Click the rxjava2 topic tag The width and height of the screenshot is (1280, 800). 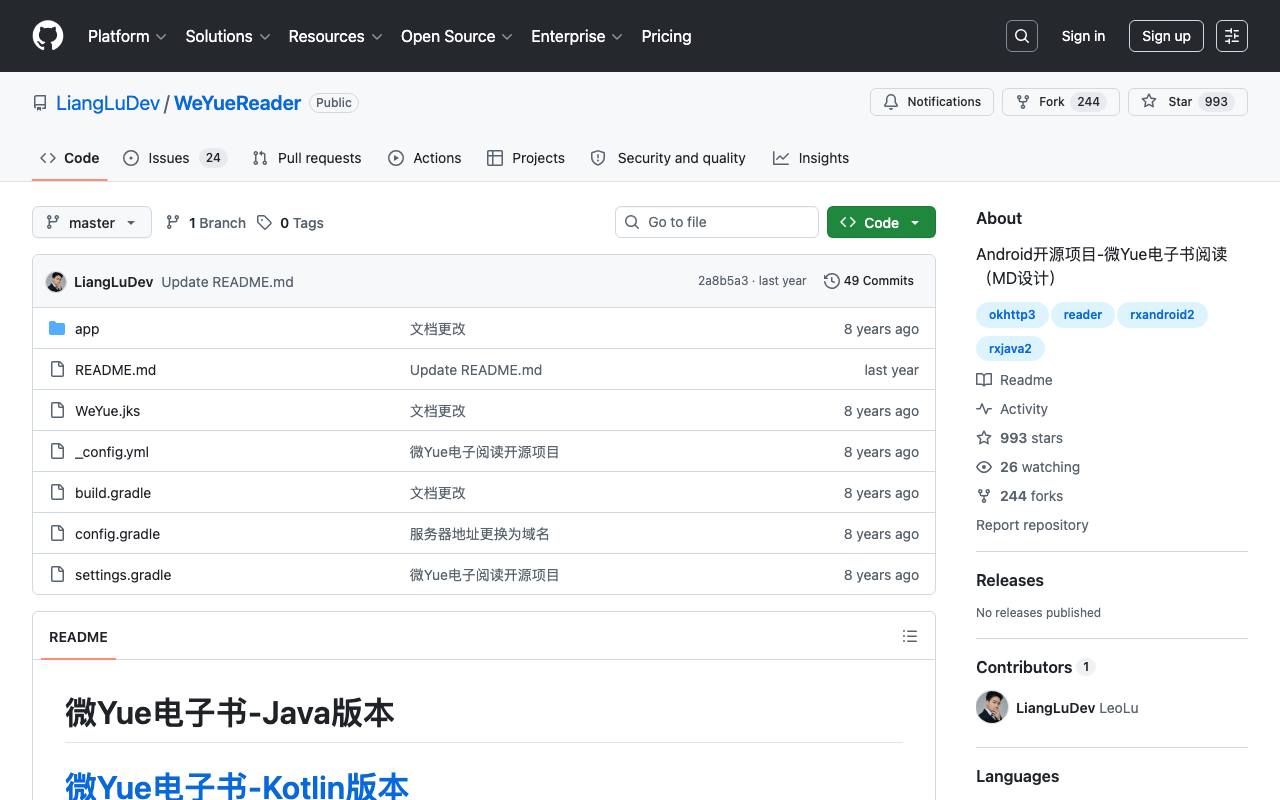pyautogui.click(x=1010, y=348)
